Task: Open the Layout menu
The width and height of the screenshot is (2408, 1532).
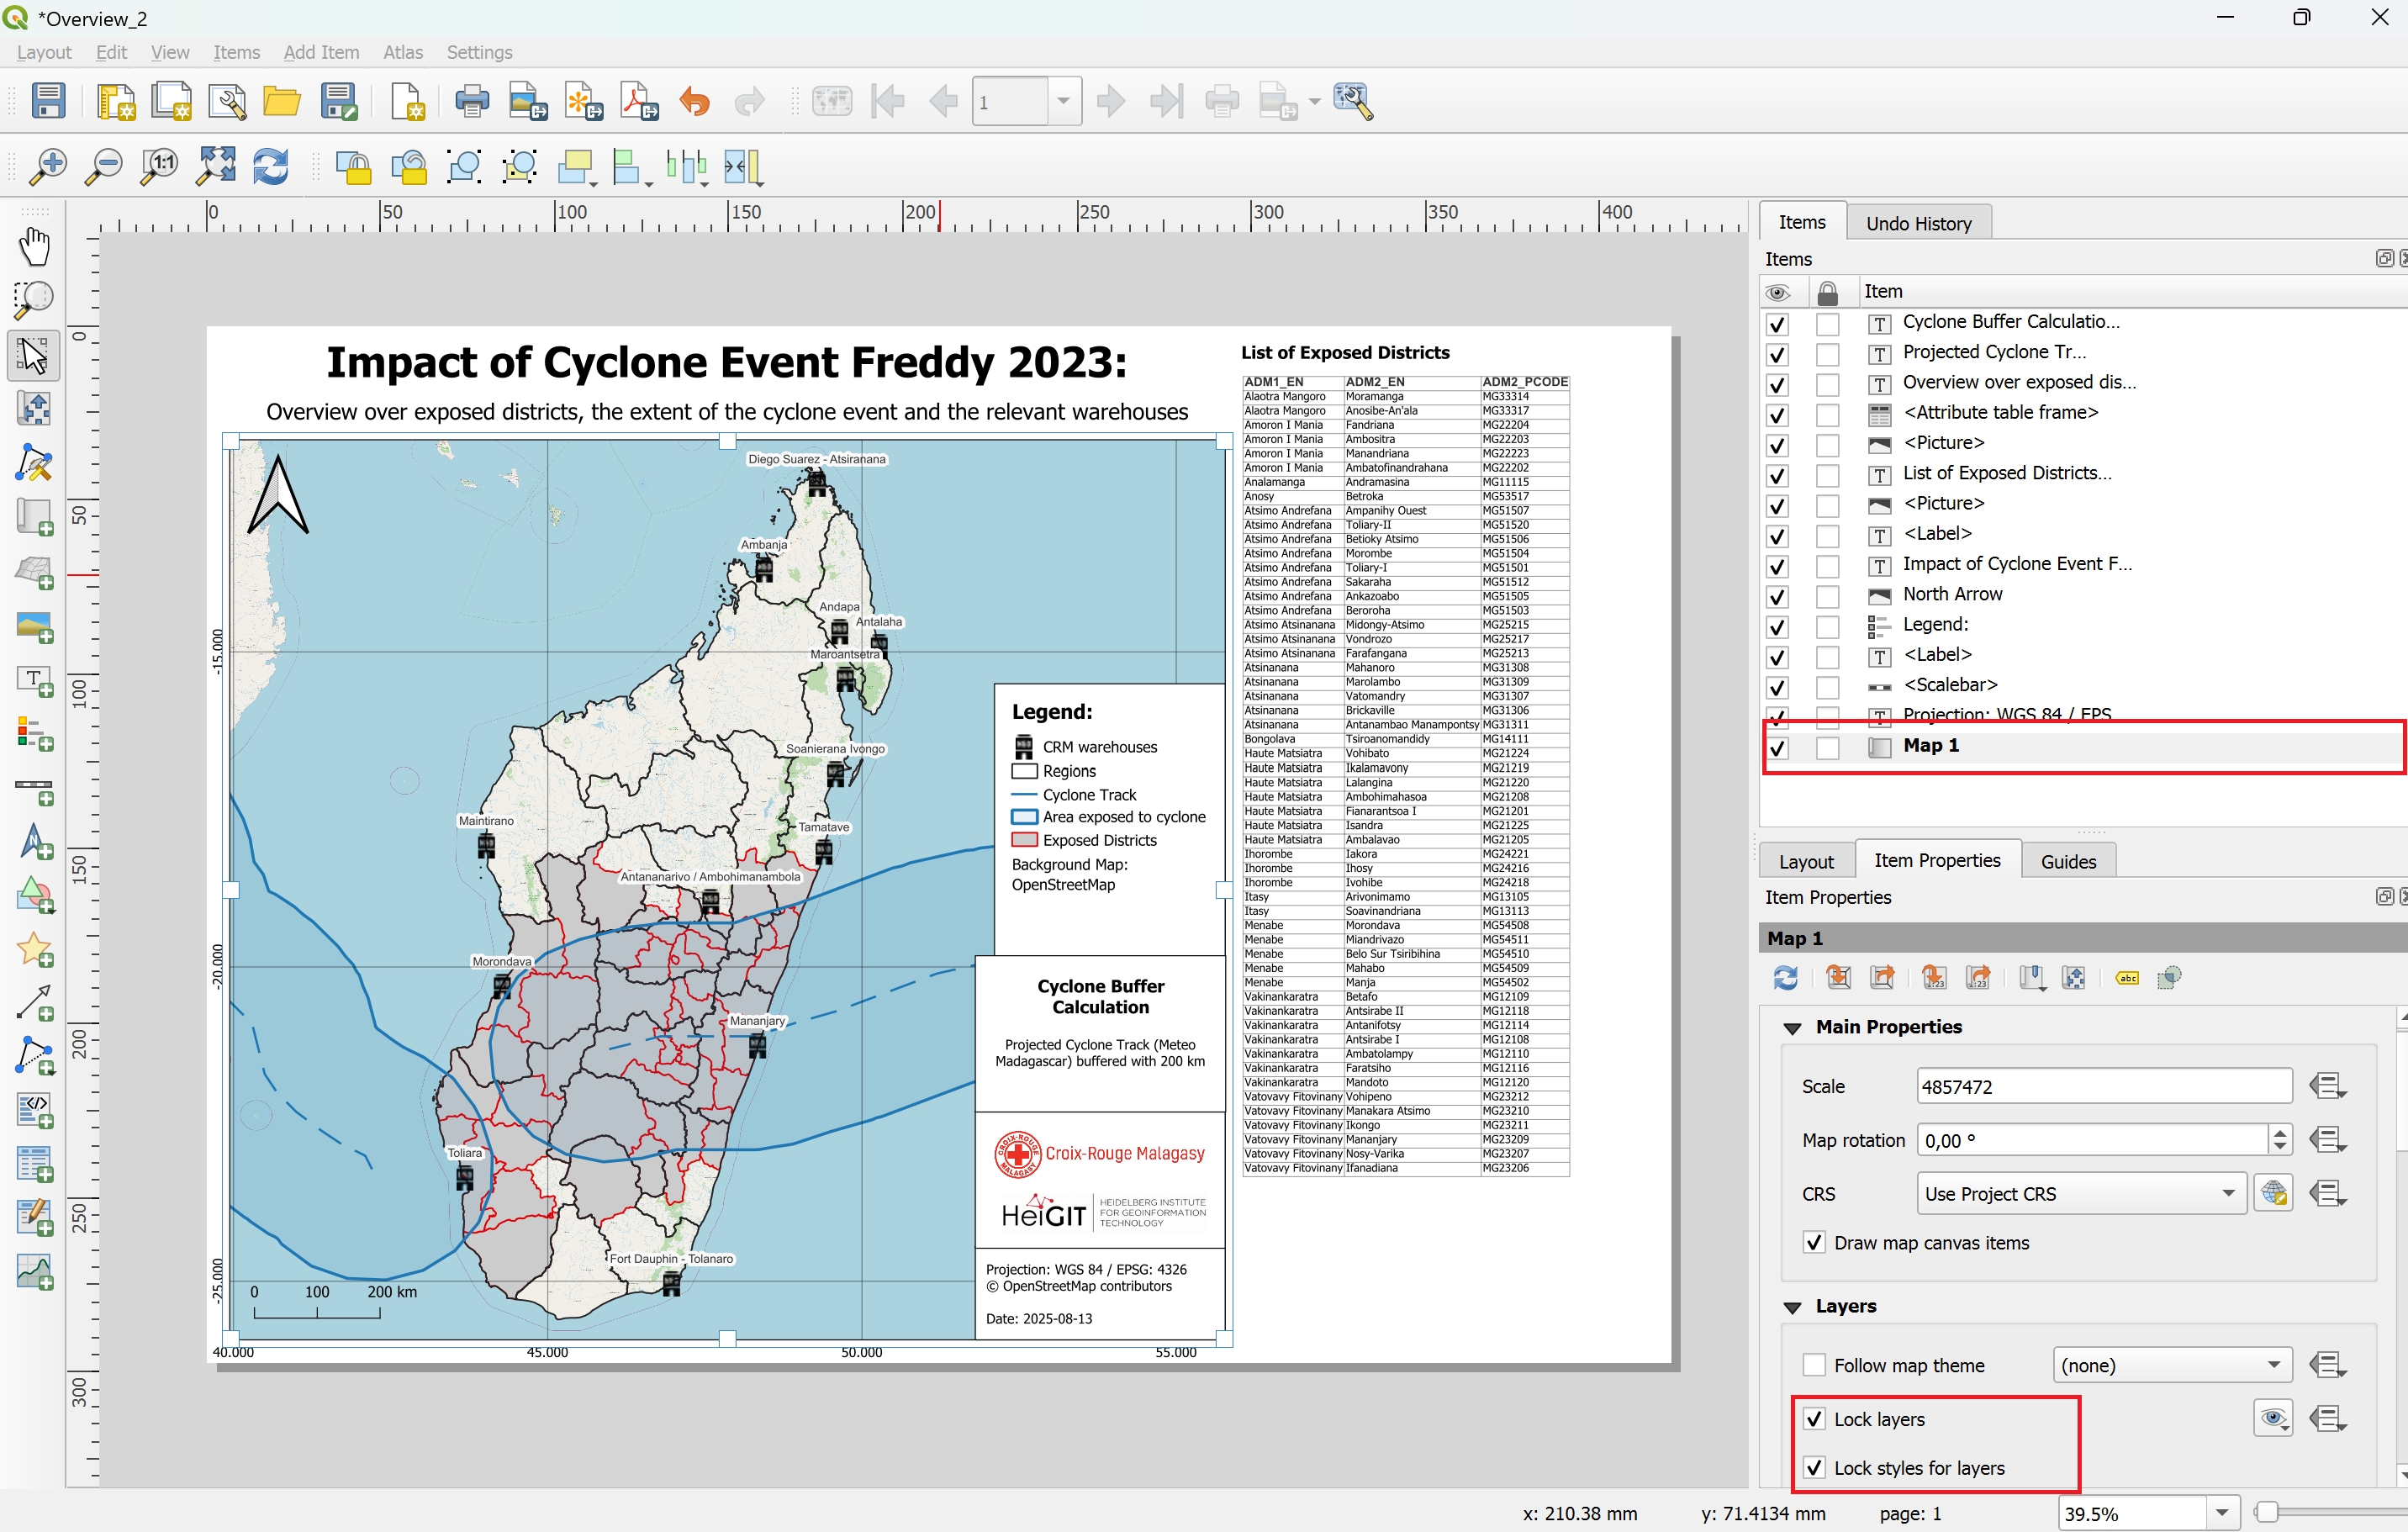Action: pos(44,52)
